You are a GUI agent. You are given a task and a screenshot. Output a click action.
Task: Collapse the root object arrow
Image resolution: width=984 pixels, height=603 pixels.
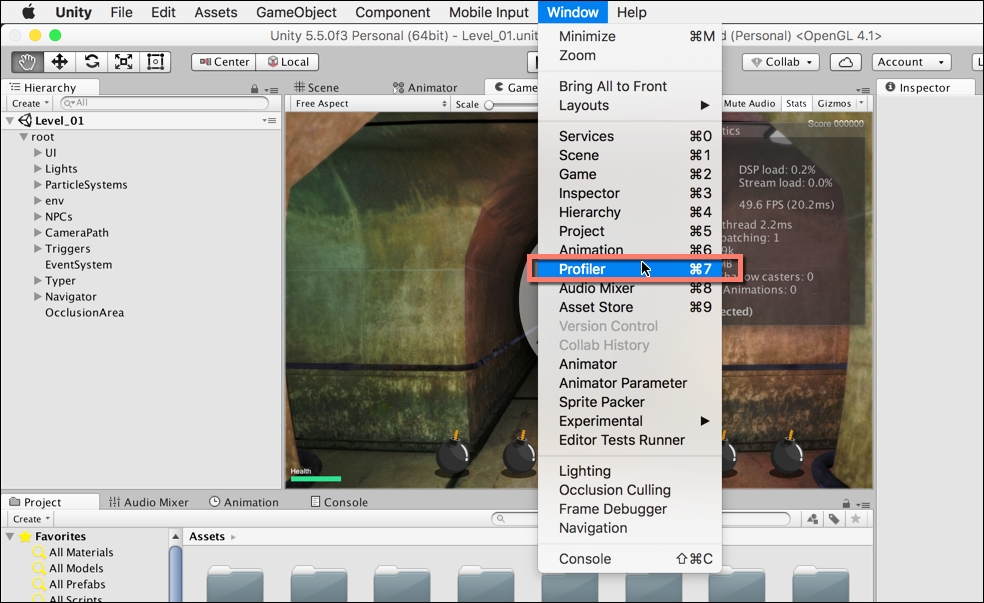[23, 137]
